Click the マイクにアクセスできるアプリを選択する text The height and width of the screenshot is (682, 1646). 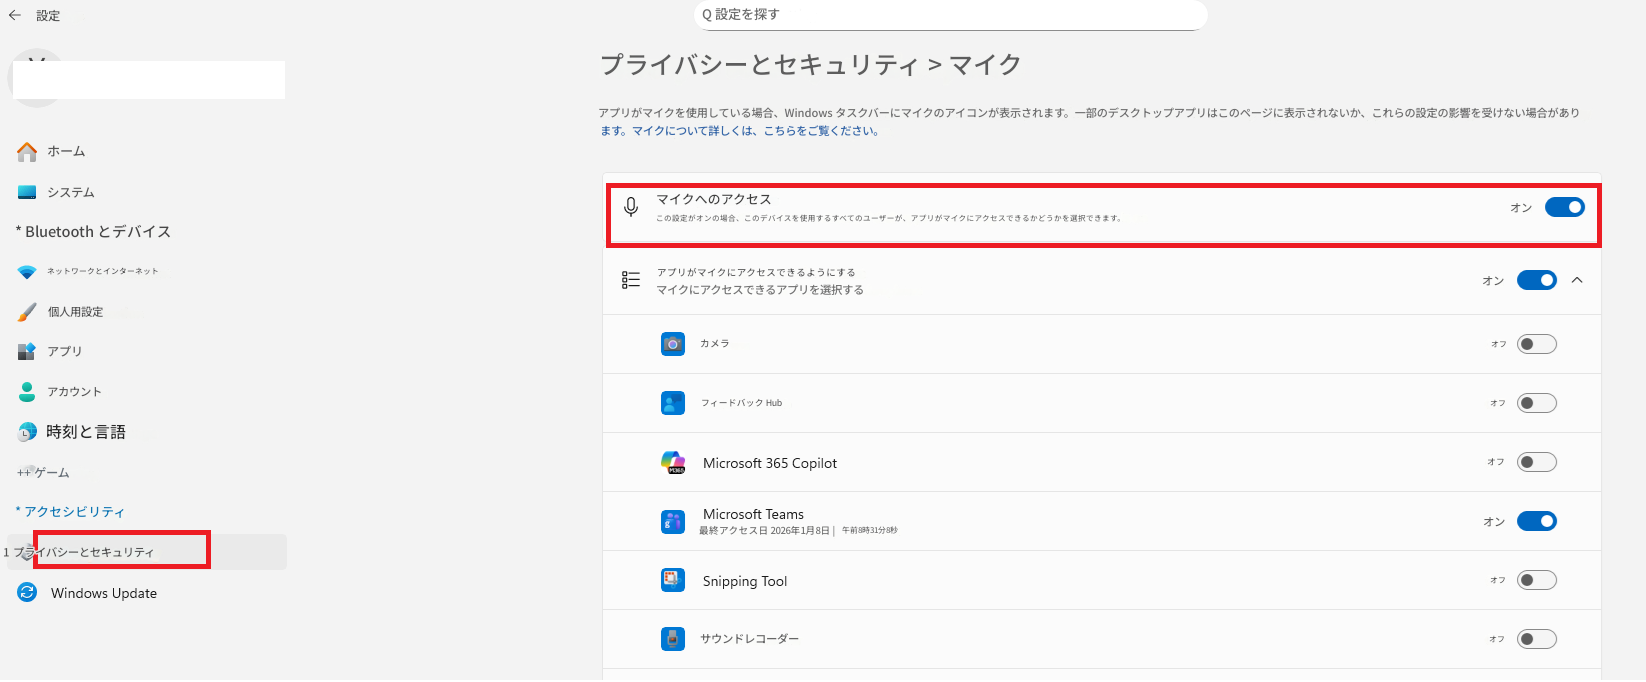click(x=760, y=290)
